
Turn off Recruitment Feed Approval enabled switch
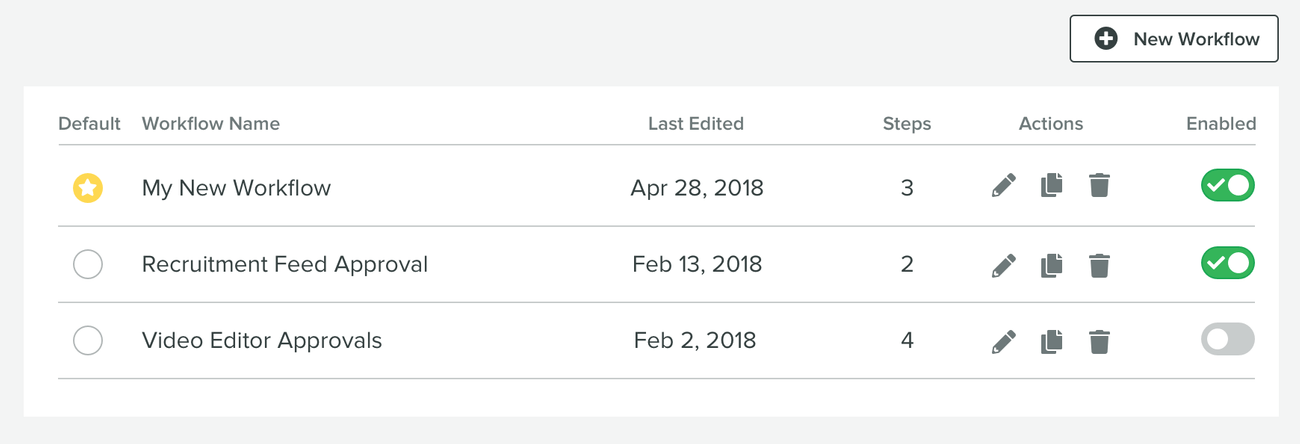[1227, 263]
